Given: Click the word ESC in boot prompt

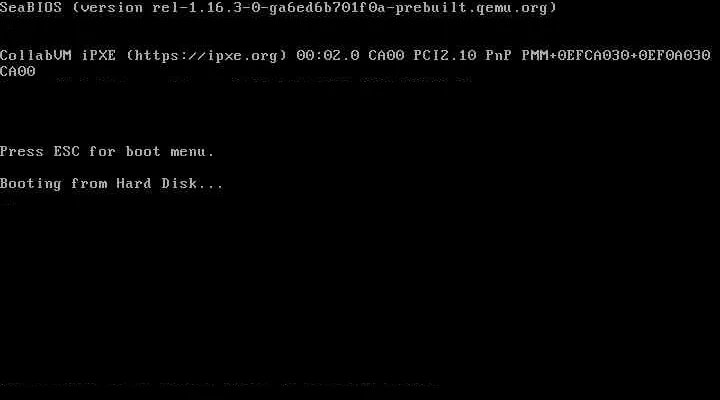Looking at the screenshot, I should click(x=67, y=152).
